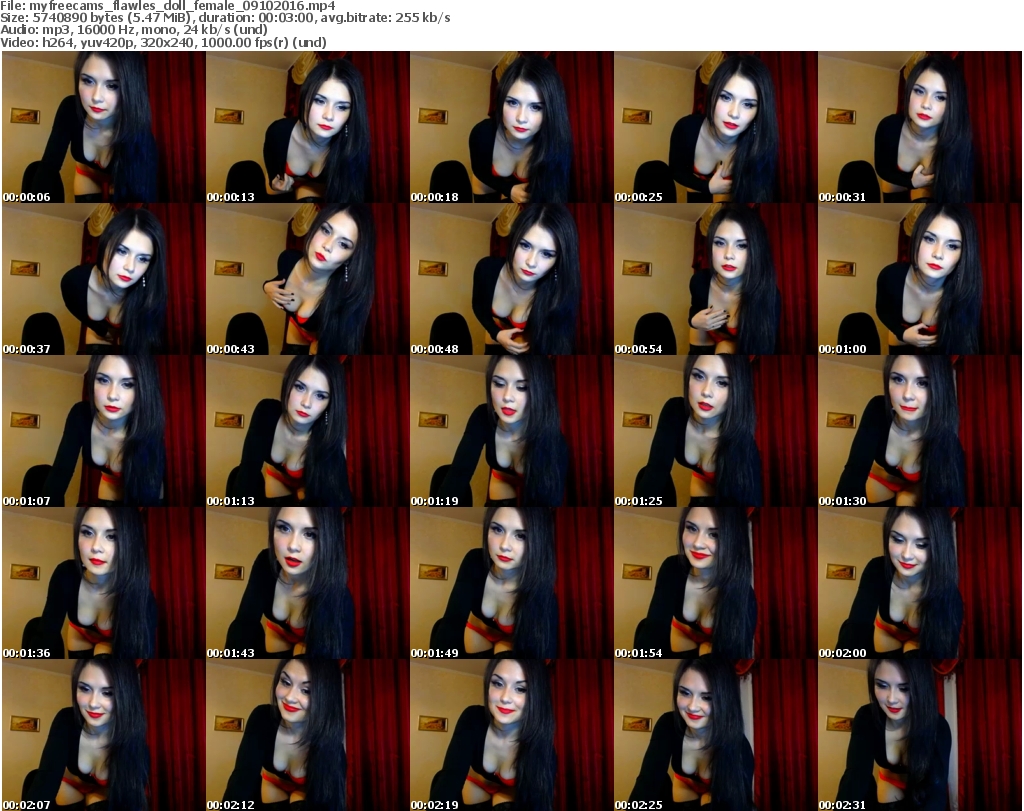The height and width of the screenshot is (811, 1024).
Task: Select the frame at 00:00:31
Action: point(919,127)
